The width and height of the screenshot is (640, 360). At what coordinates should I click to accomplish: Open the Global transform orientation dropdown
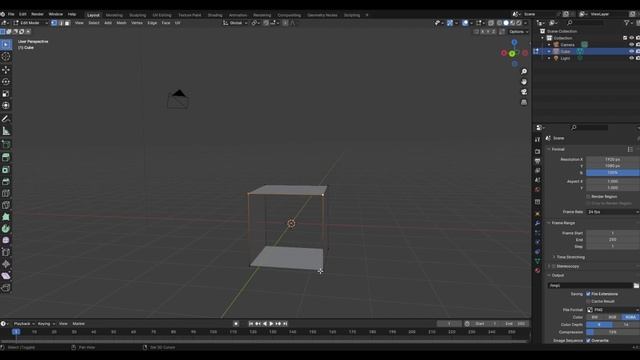tap(235, 23)
